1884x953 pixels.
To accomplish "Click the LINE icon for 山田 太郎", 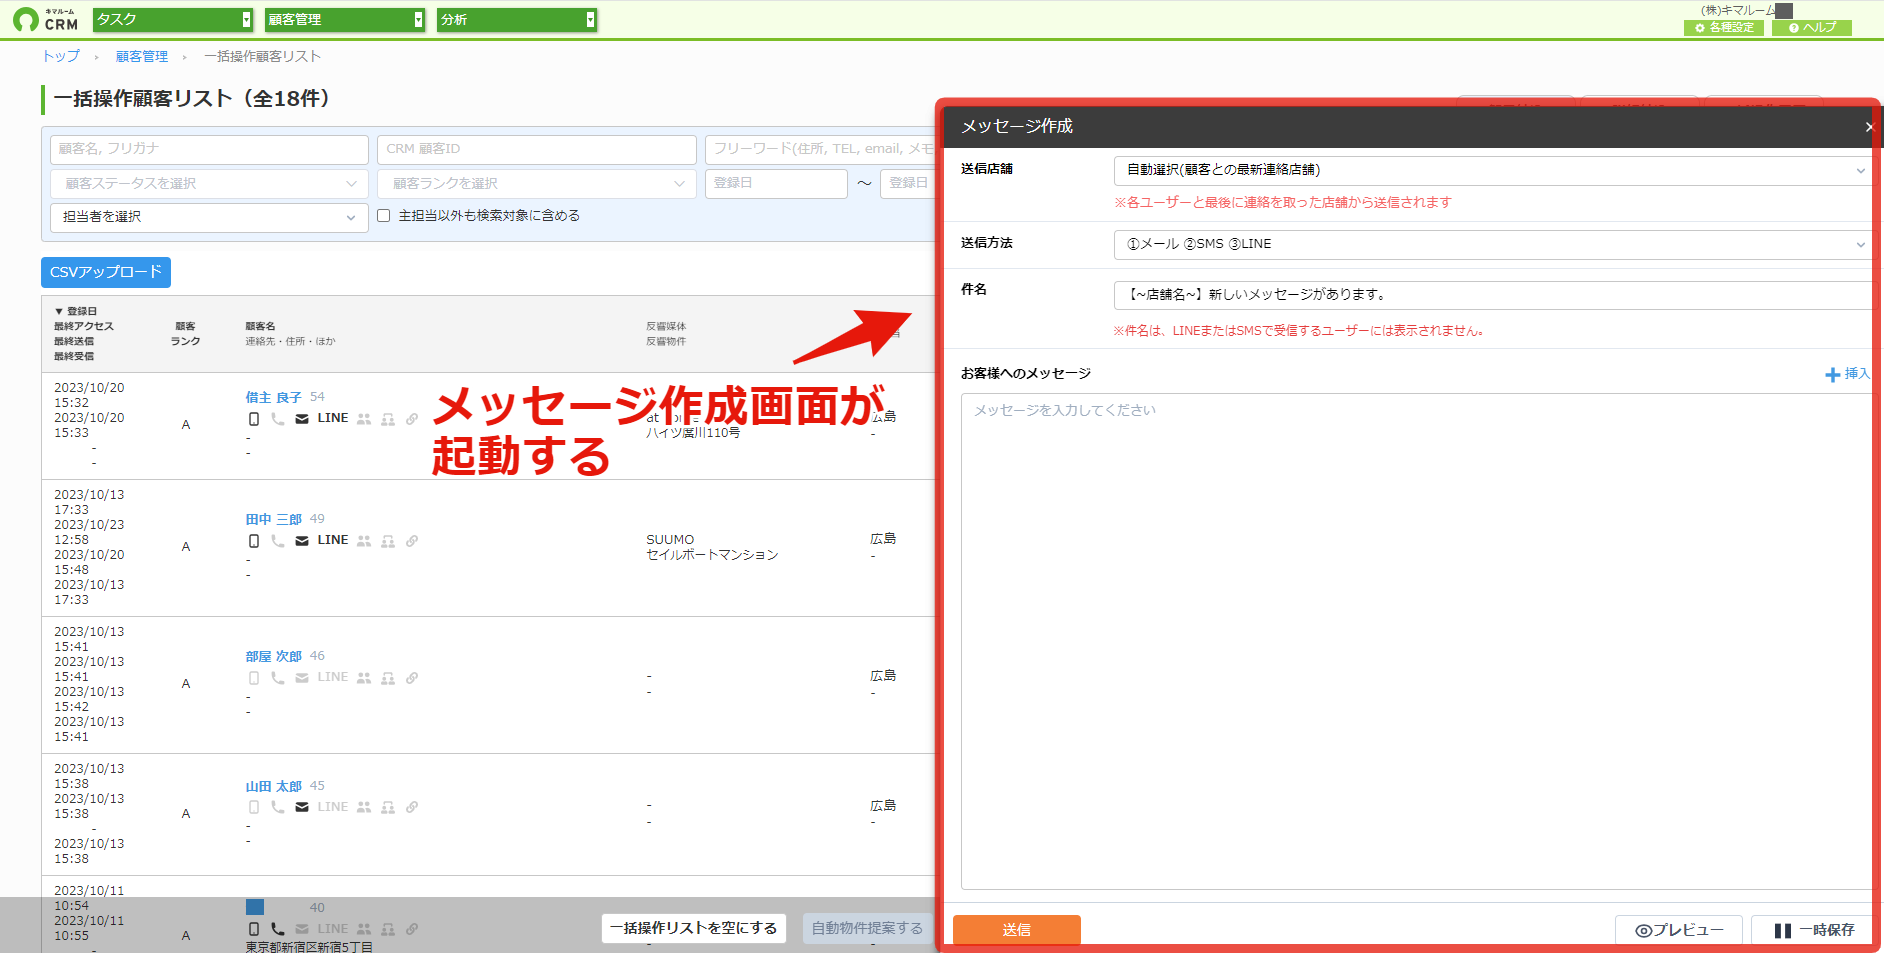I will click(333, 807).
